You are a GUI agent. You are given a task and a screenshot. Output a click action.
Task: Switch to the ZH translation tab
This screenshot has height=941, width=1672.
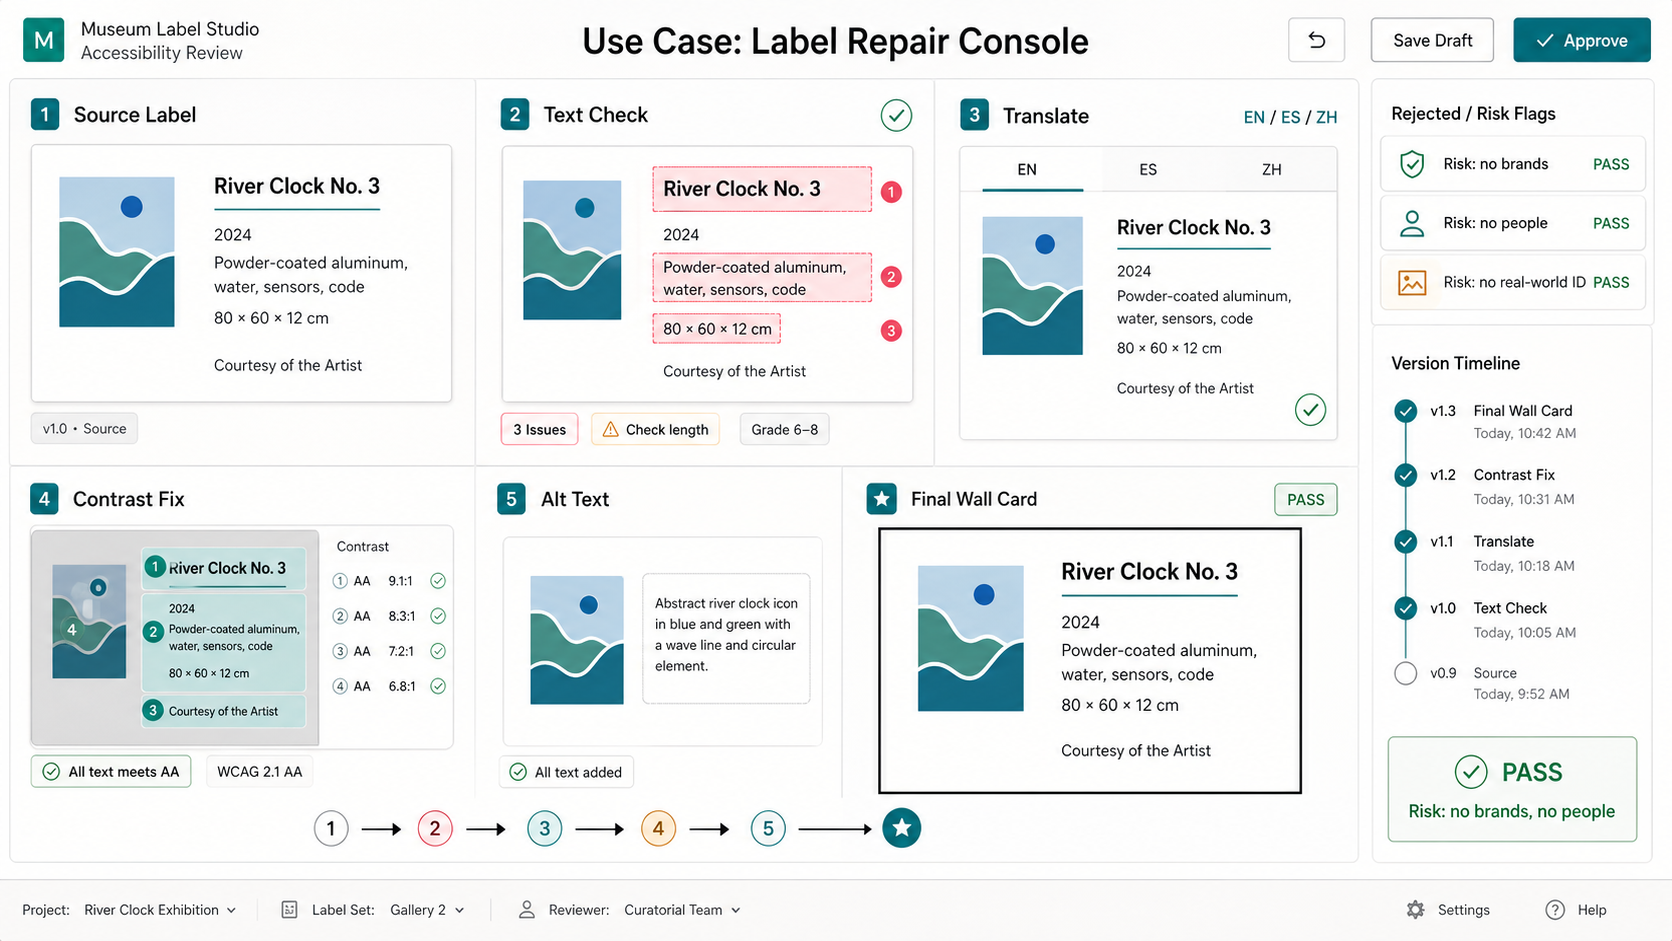(1271, 170)
